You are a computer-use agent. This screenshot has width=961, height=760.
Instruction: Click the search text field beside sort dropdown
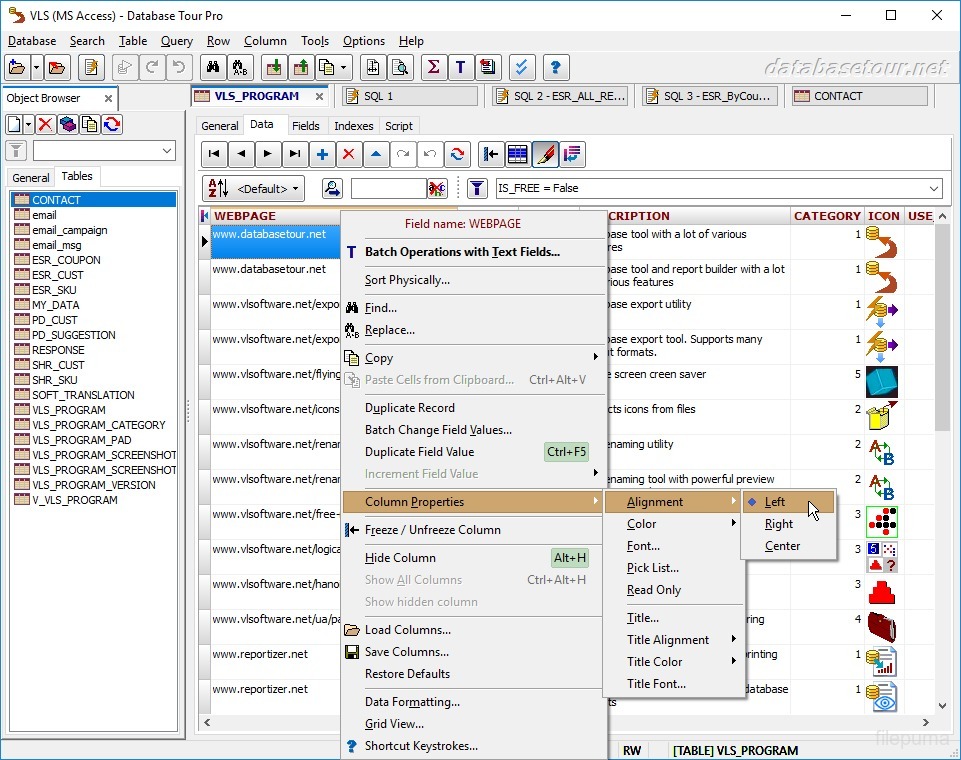(x=387, y=188)
